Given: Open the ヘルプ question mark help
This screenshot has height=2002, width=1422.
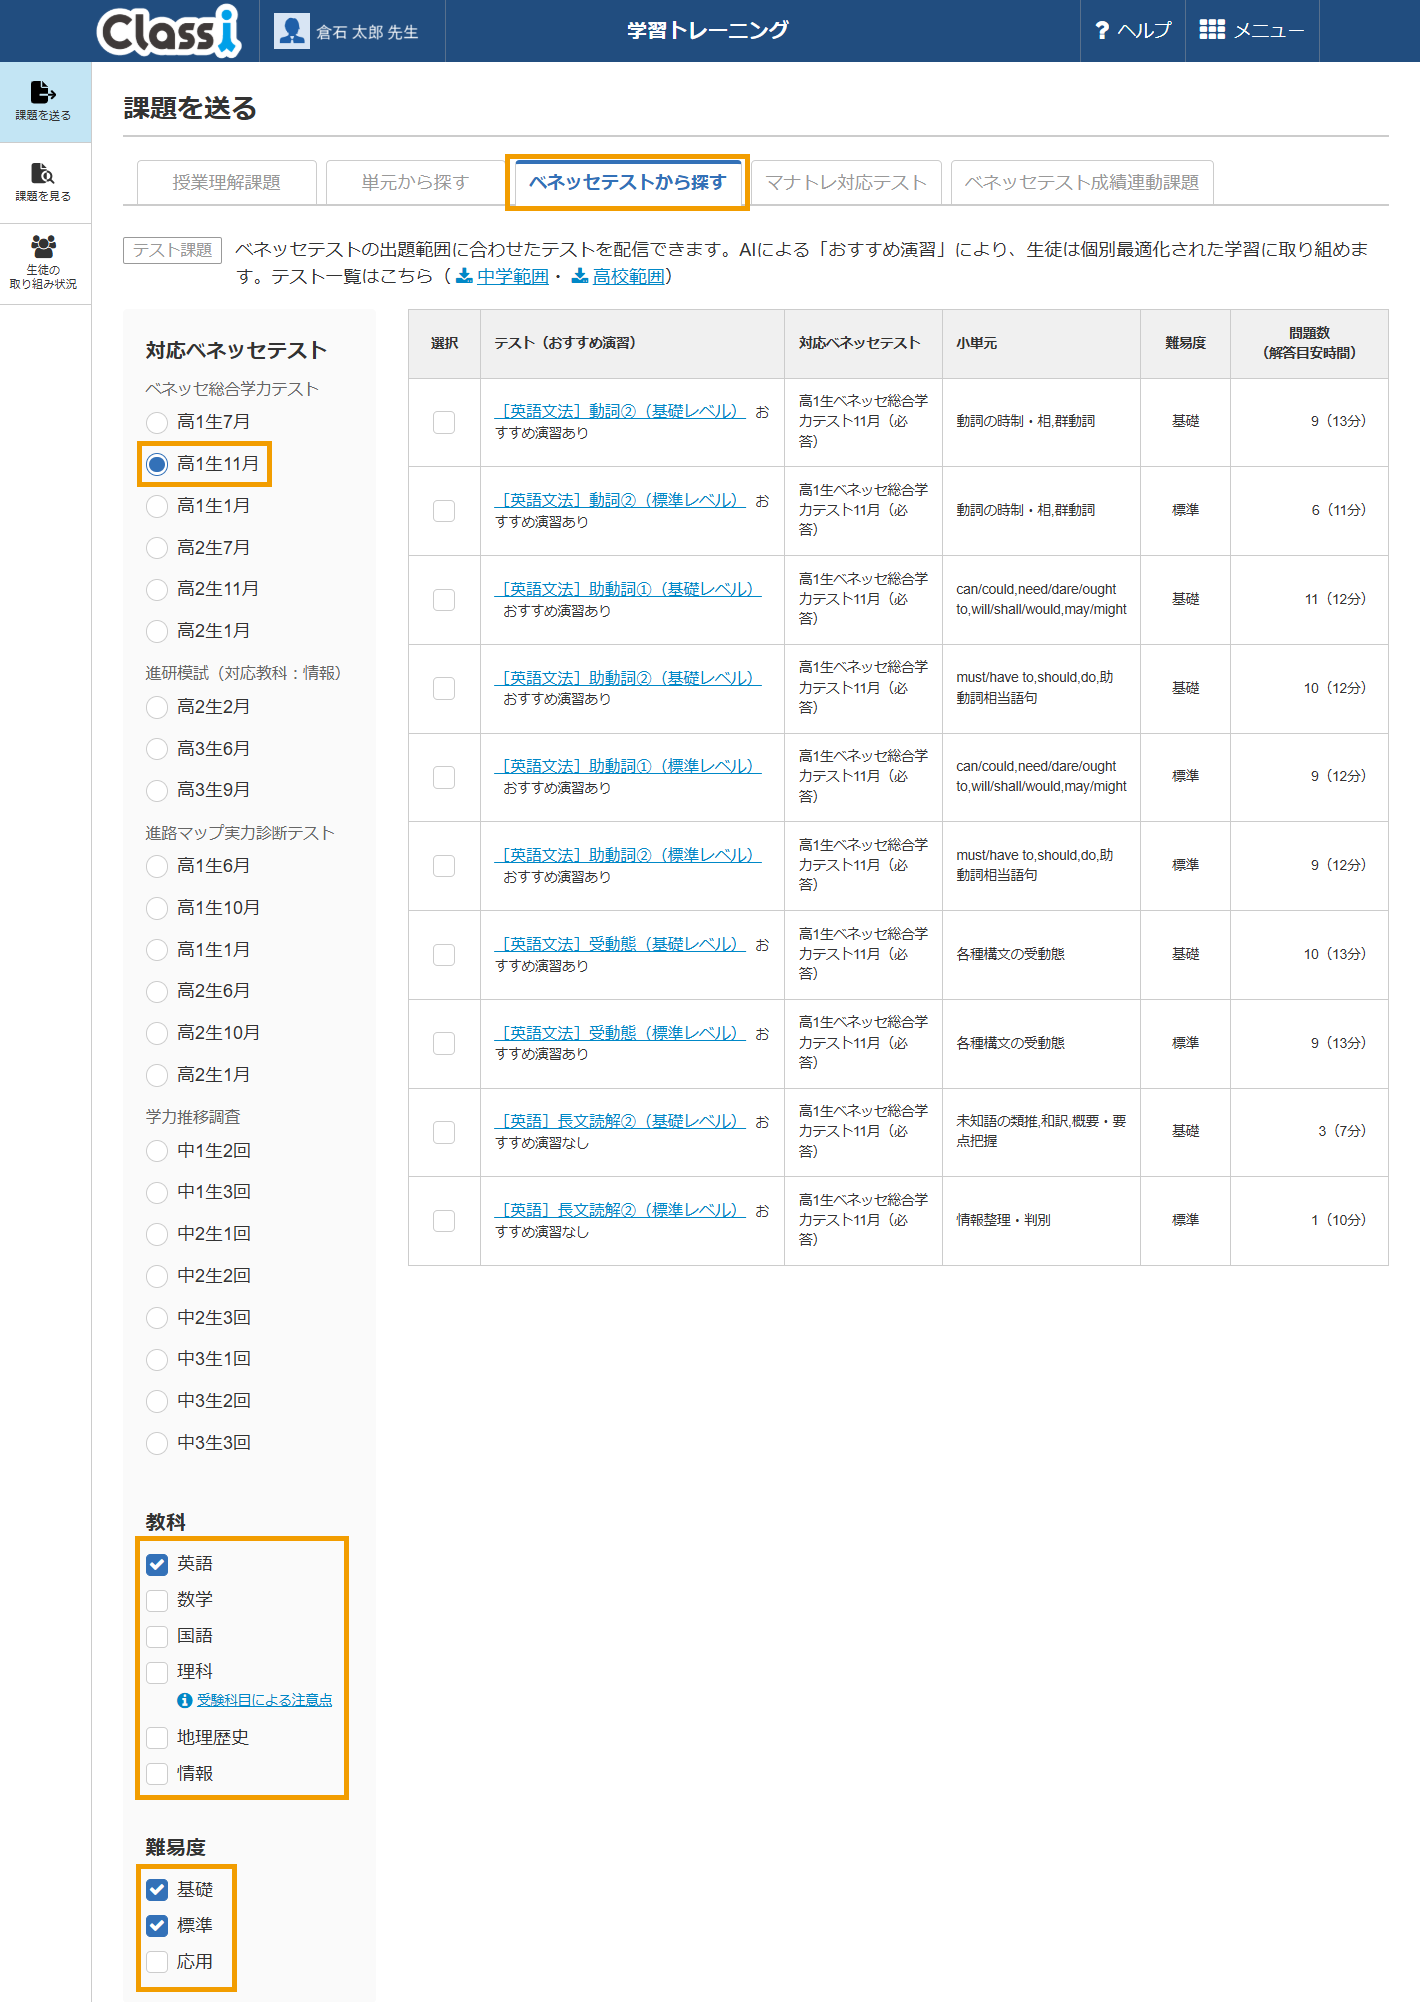Looking at the screenshot, I should [1102, 31].
